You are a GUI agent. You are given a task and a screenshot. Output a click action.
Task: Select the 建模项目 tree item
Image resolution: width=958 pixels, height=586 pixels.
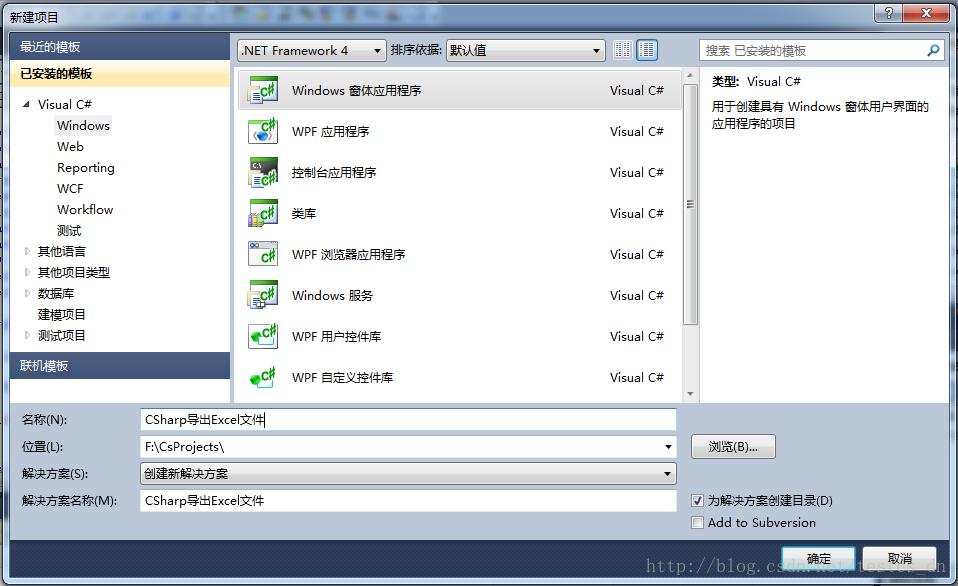pyautogui.click(x=61, y=315)
